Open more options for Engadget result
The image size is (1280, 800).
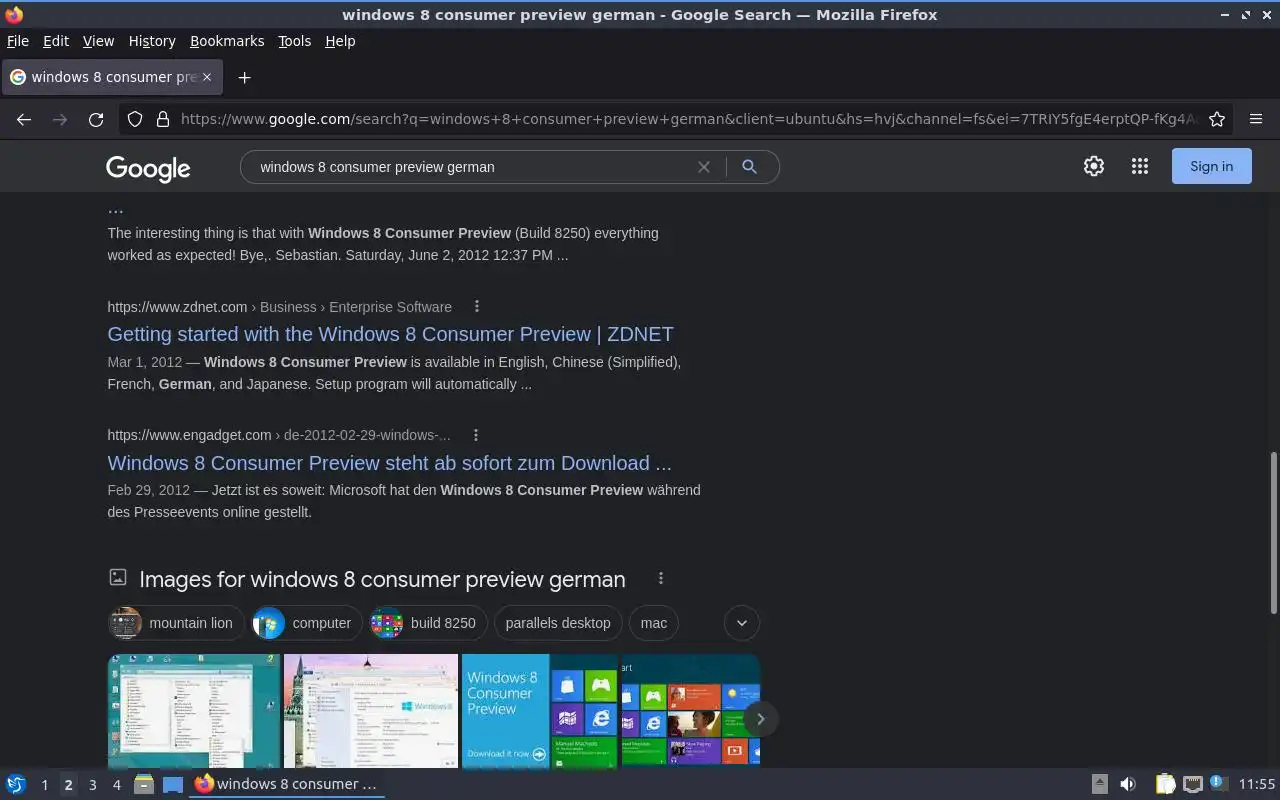click(x=476, y=435)
